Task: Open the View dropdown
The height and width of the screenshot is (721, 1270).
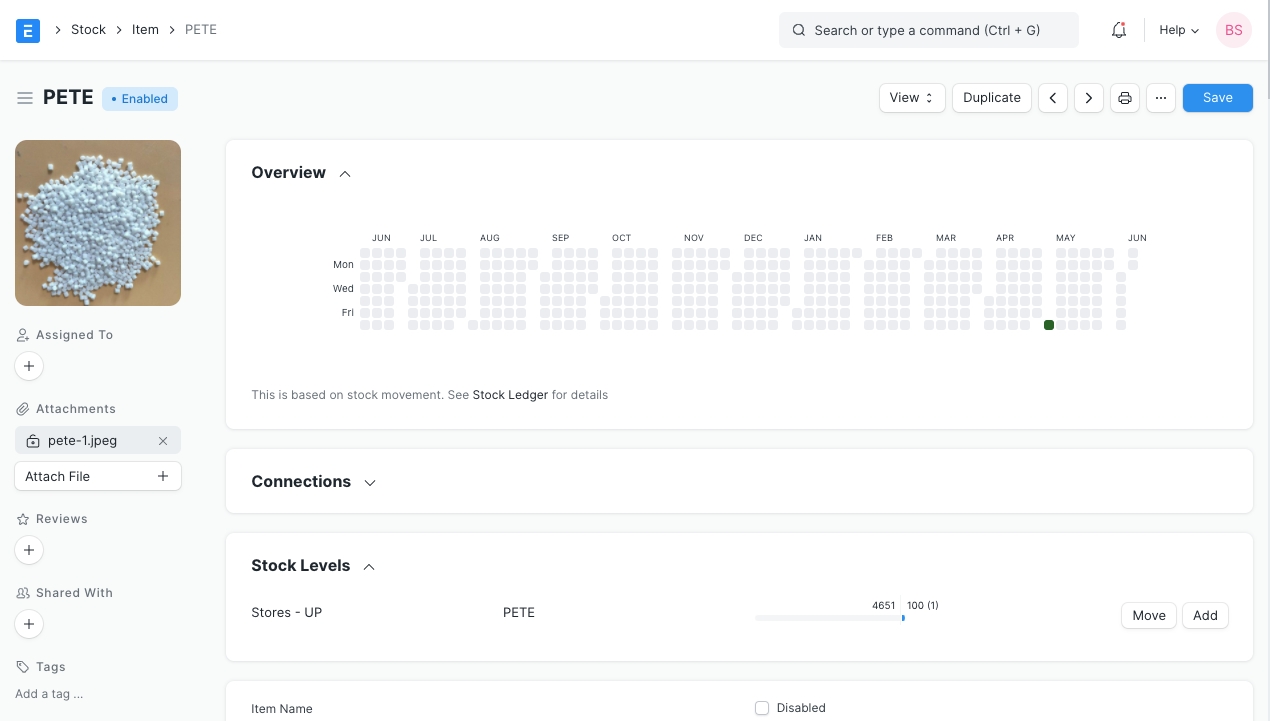Action: tap(911, 98)
